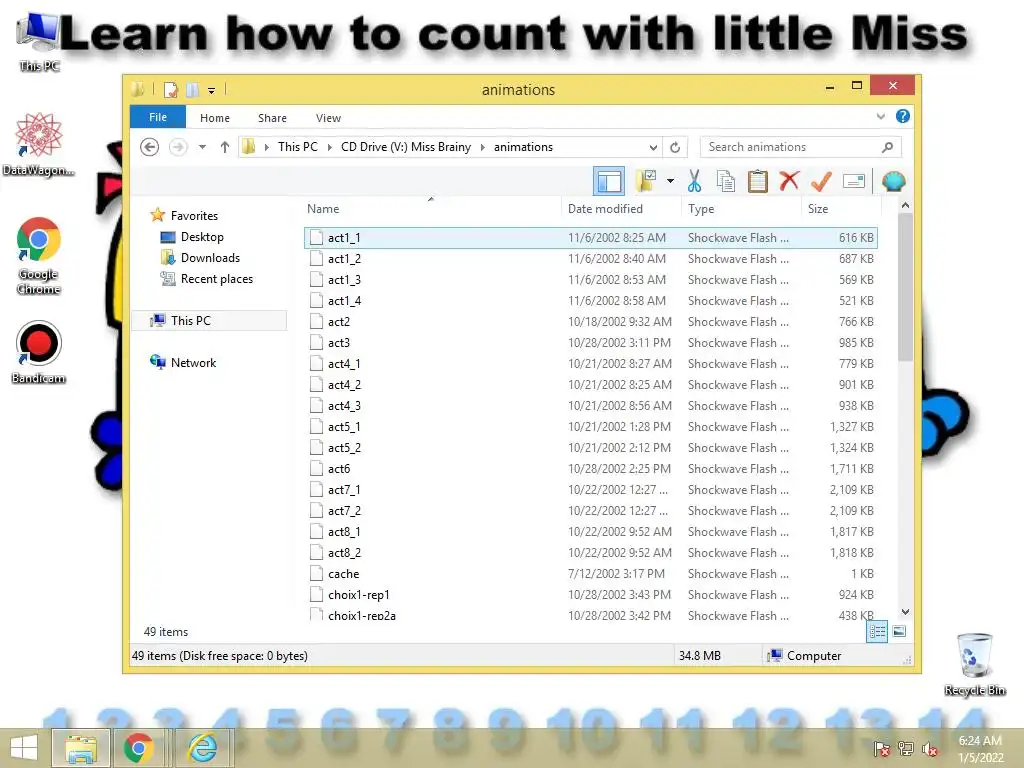Open address bar history dropdown
The width and height of the screenshot is (1024, 768).
[x=653, y=147]
